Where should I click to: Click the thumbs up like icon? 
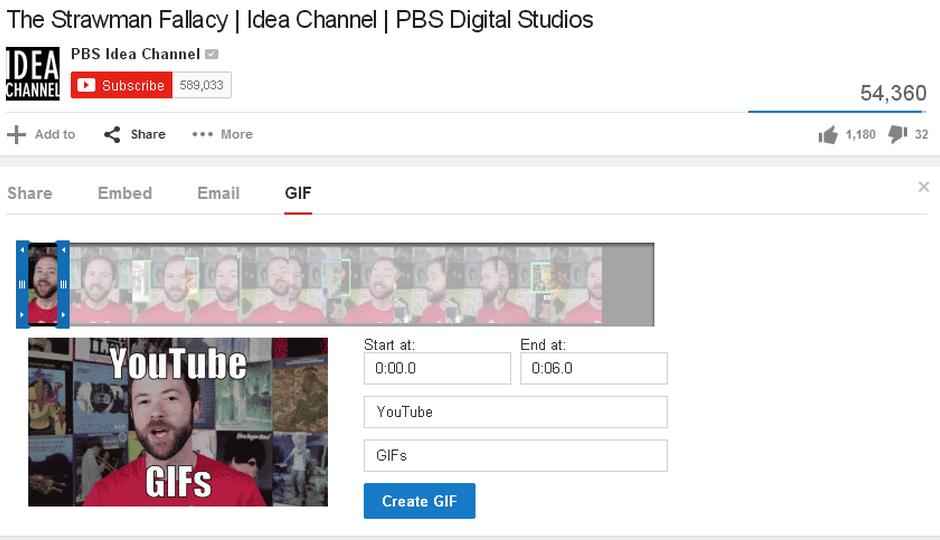click(828, 135)
